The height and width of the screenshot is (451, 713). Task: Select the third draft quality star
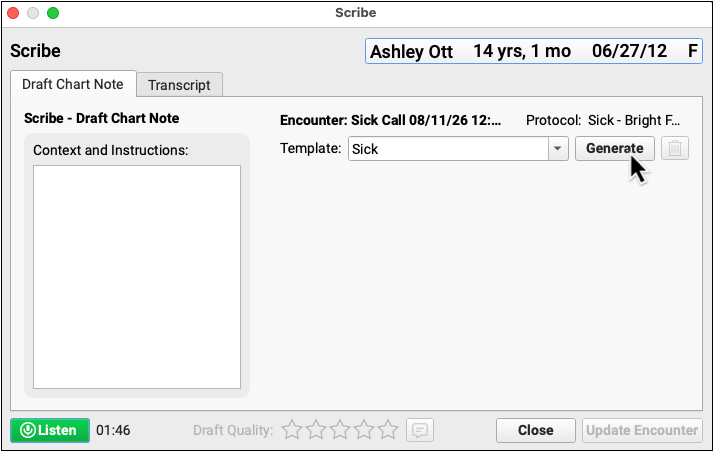340,430
